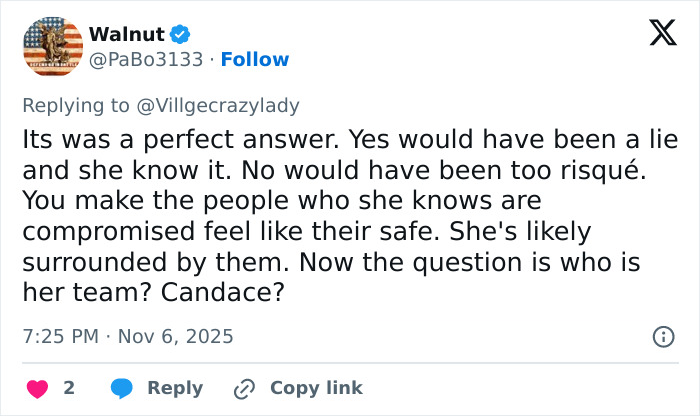
Task: Click the chain link icon
Action: coord(244,388)
